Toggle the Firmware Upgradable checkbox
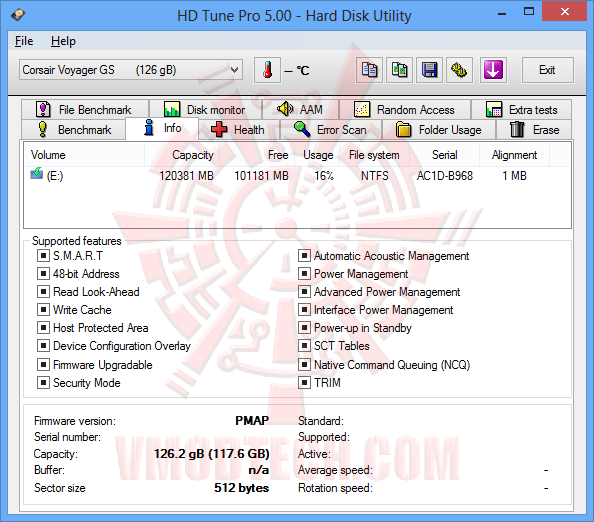This screenshot has width=594, height=522. tap(43, 365)
